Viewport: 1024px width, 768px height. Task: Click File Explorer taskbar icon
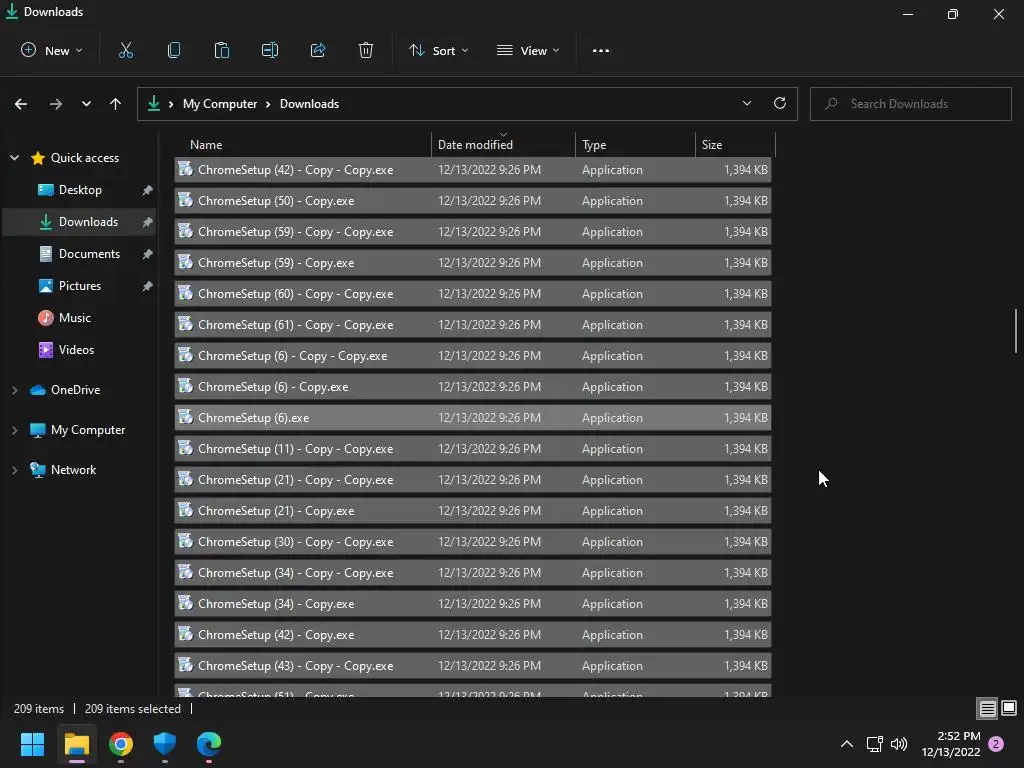tap(76, 744)
